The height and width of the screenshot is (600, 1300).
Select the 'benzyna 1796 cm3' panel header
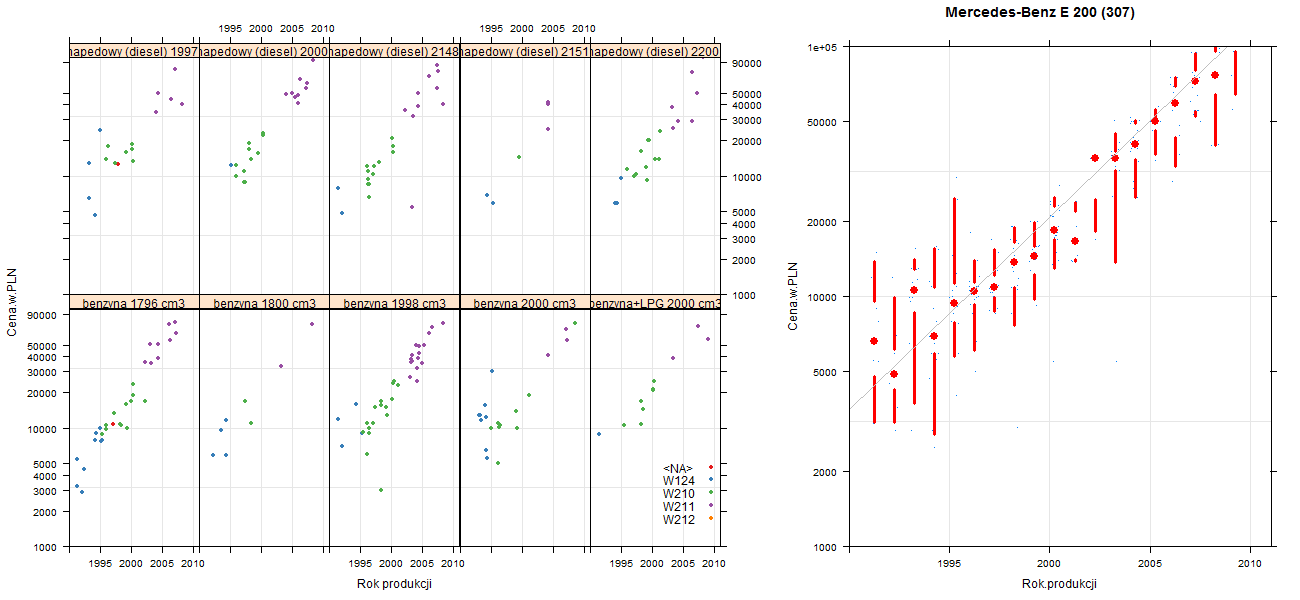click(134, 303)
